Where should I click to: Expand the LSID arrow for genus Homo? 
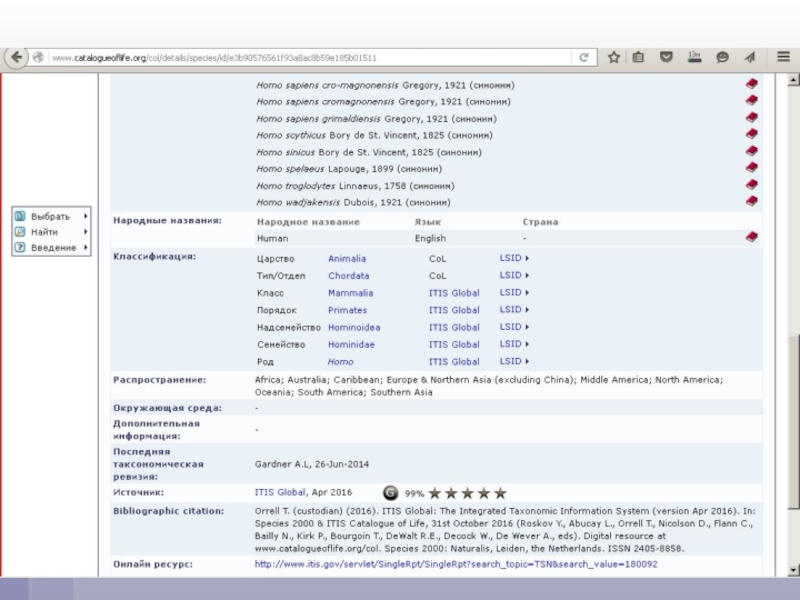point(514,361)
